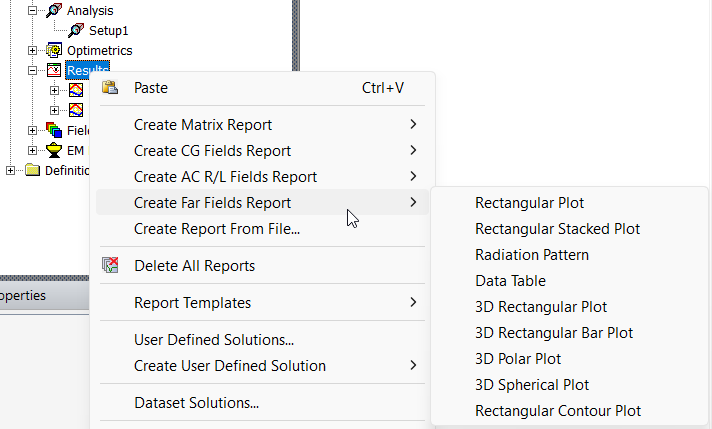Select Delete All Reports

262,266
